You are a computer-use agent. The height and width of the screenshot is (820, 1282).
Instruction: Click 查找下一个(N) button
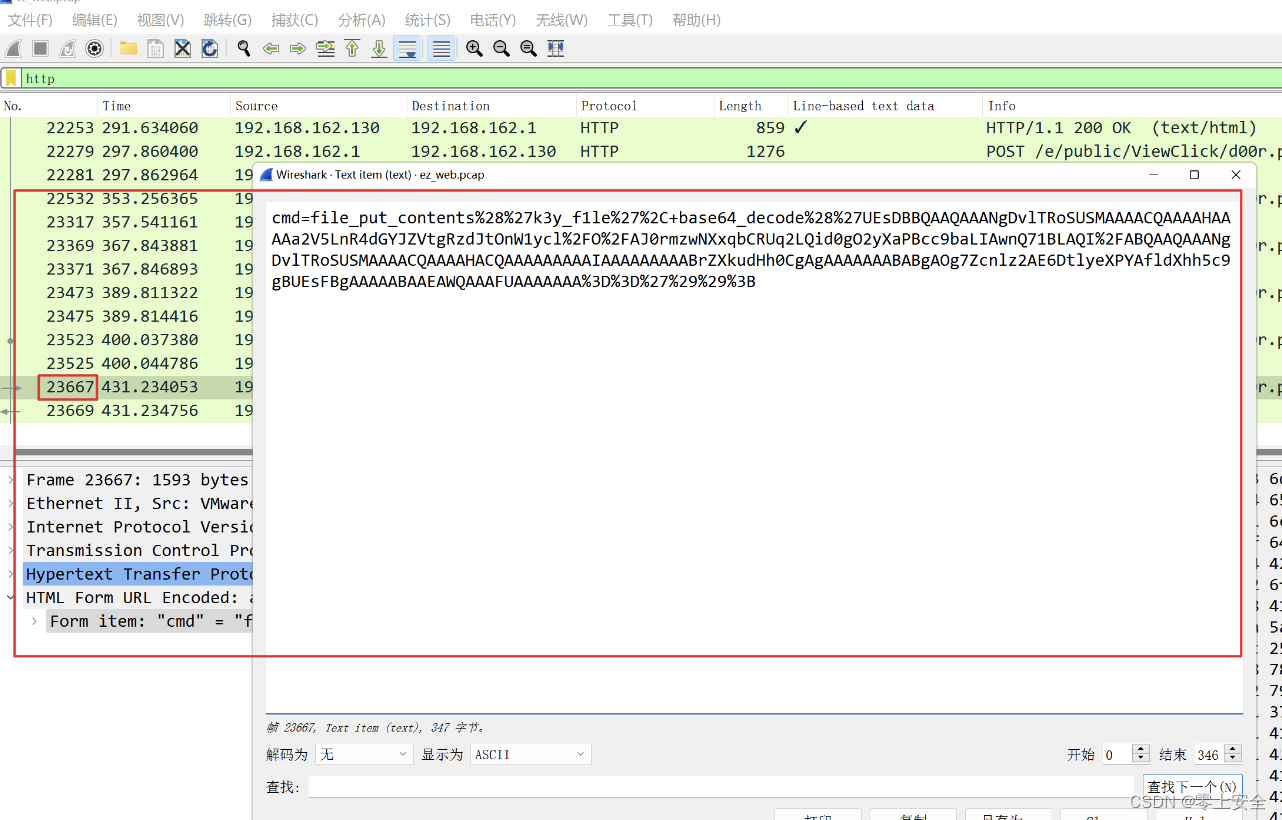tap(1193, 787)
